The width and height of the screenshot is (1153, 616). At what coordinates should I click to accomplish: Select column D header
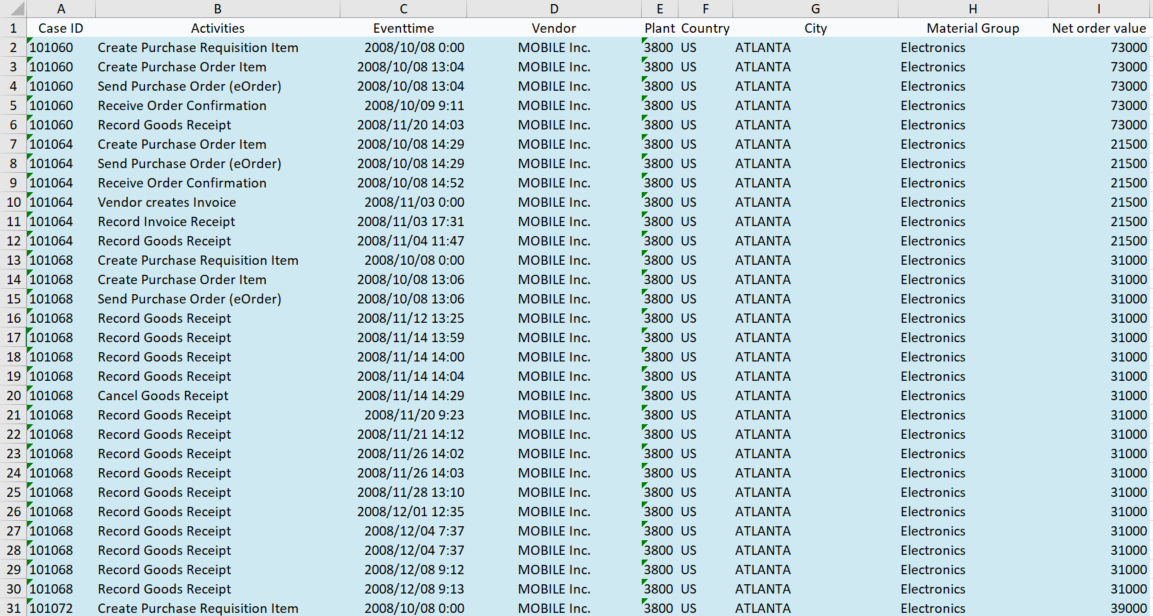pos(554,9)
